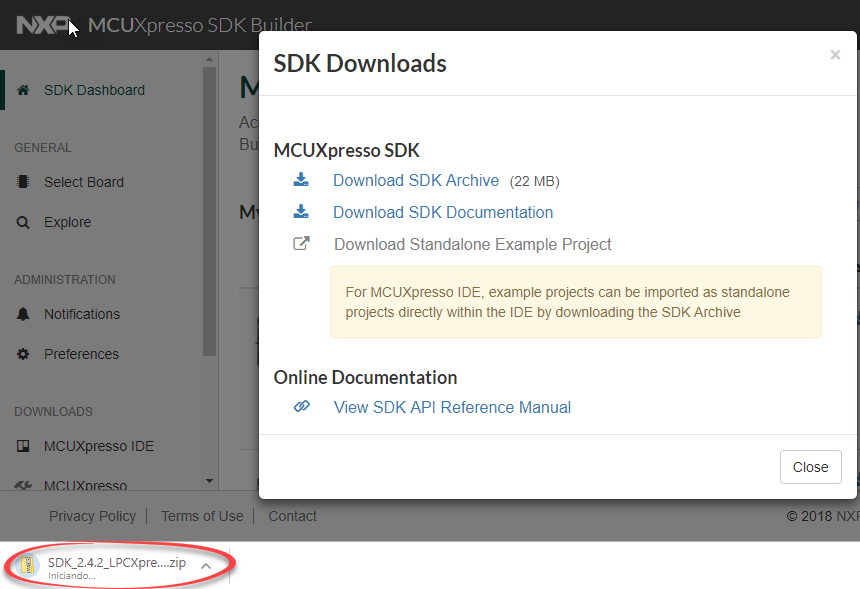Click the SDK Downloads dialog heading

[360, 64]
